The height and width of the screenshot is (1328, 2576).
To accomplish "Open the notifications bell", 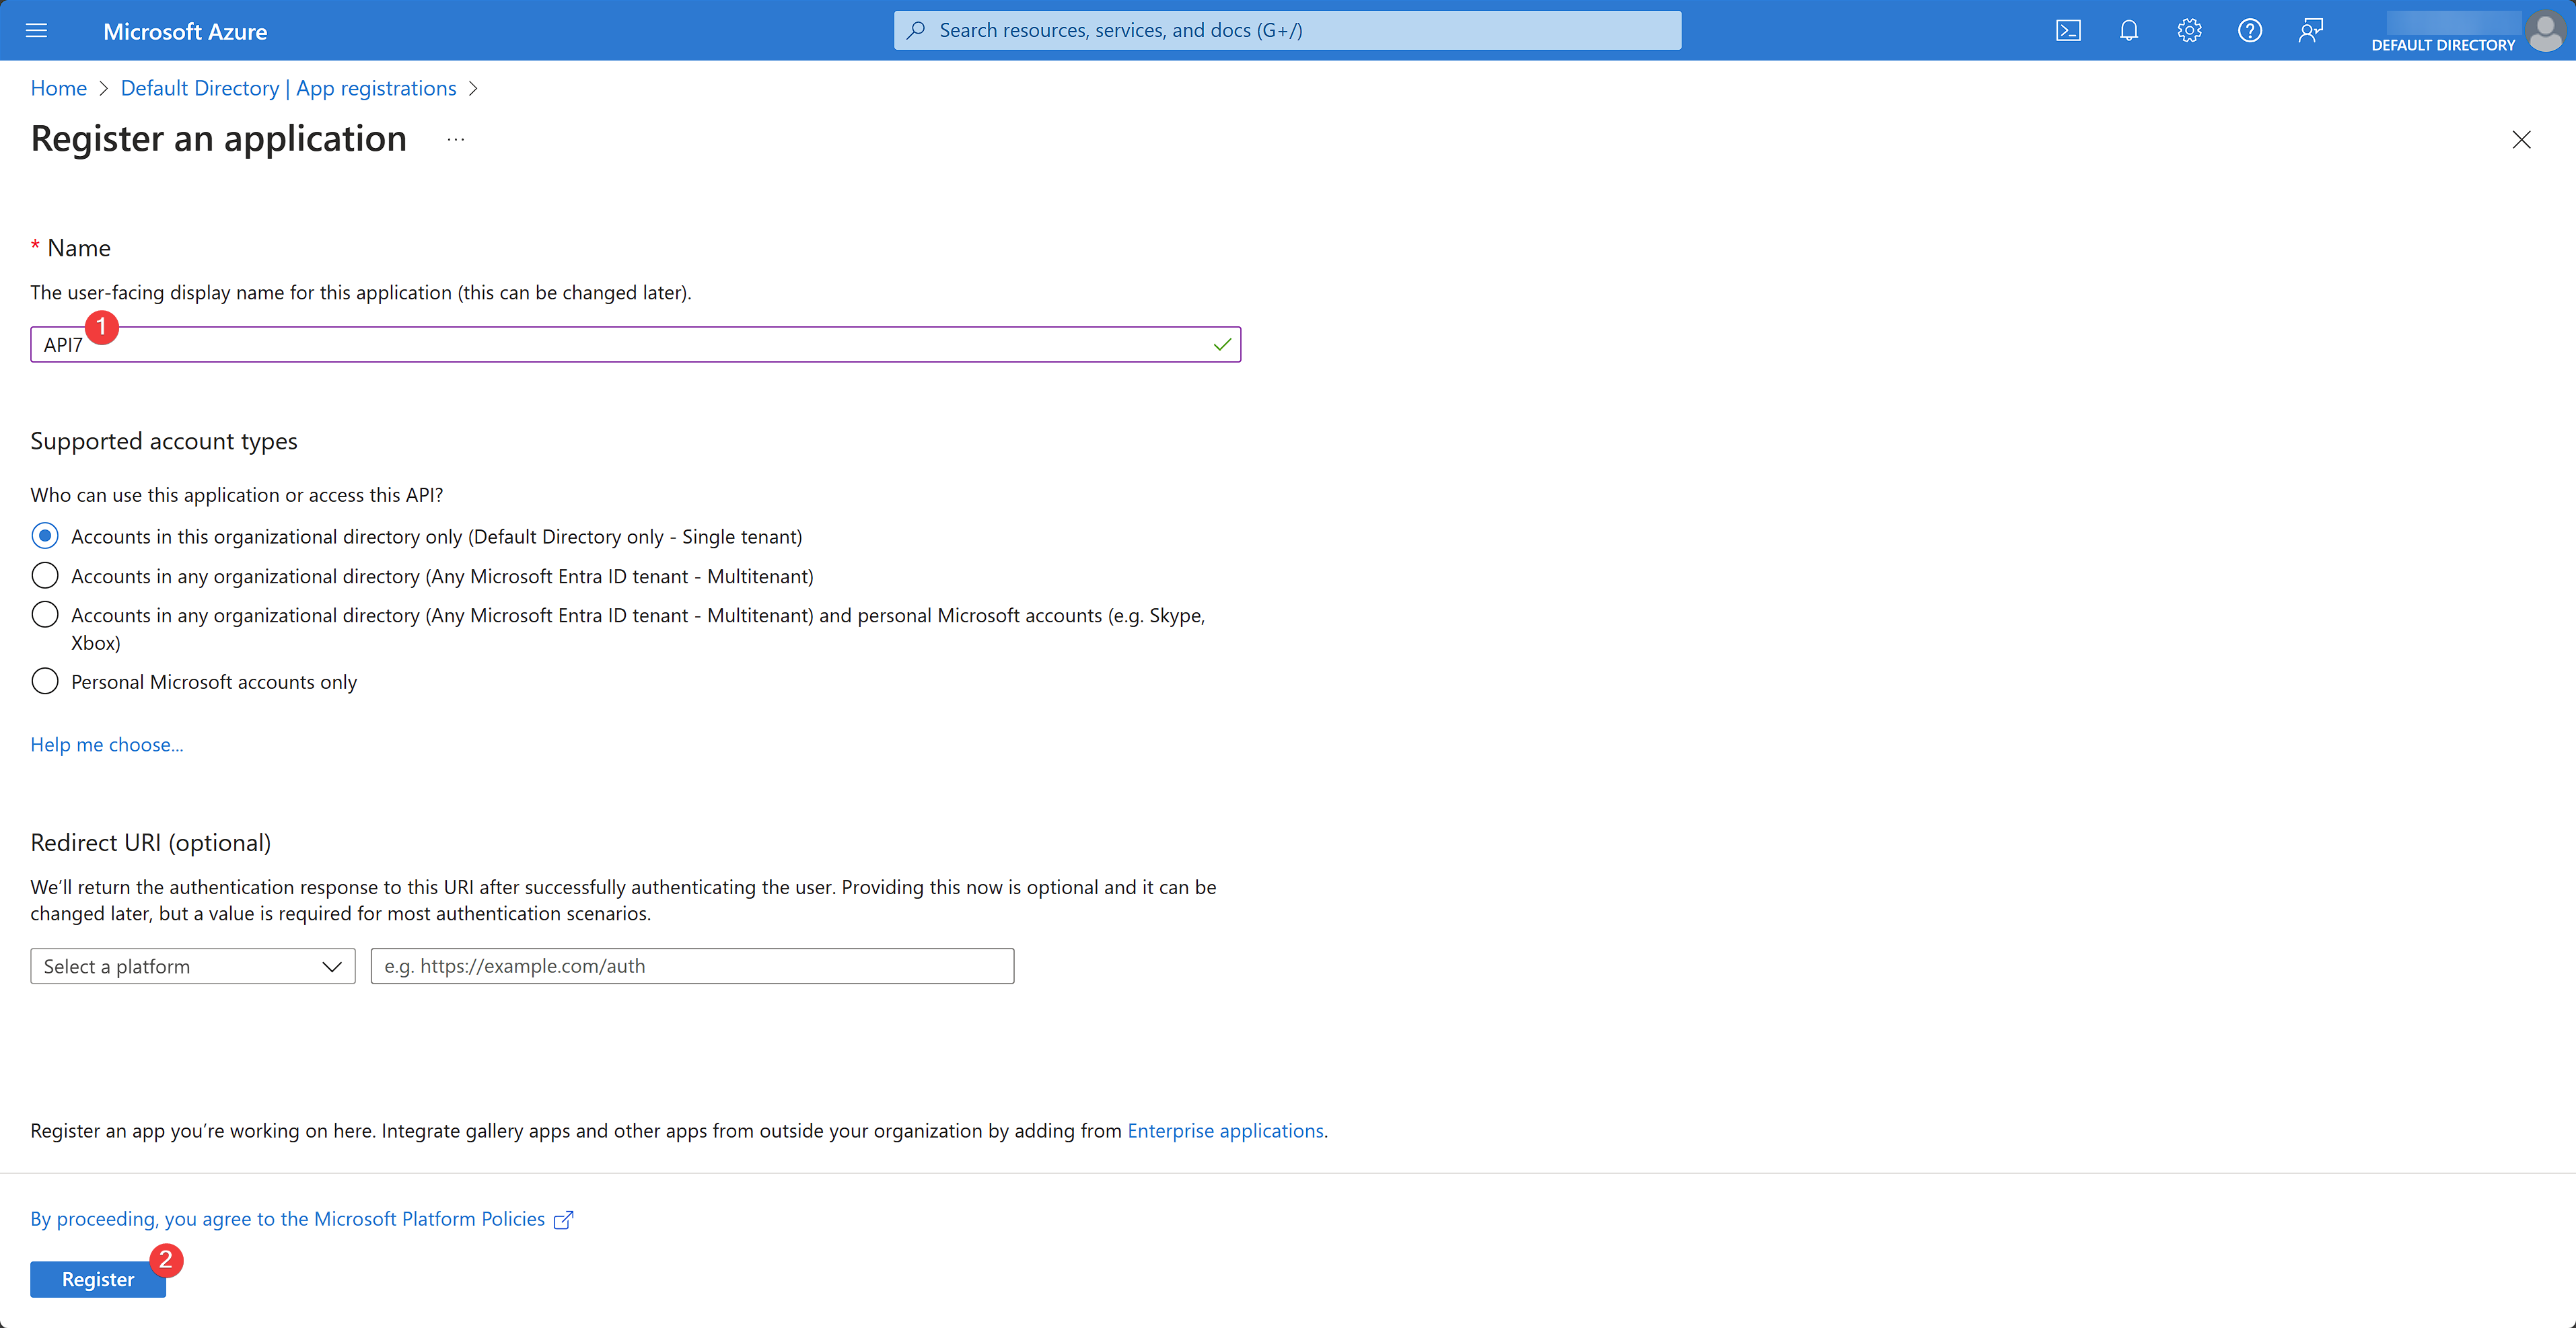I will coord(2129,30).
